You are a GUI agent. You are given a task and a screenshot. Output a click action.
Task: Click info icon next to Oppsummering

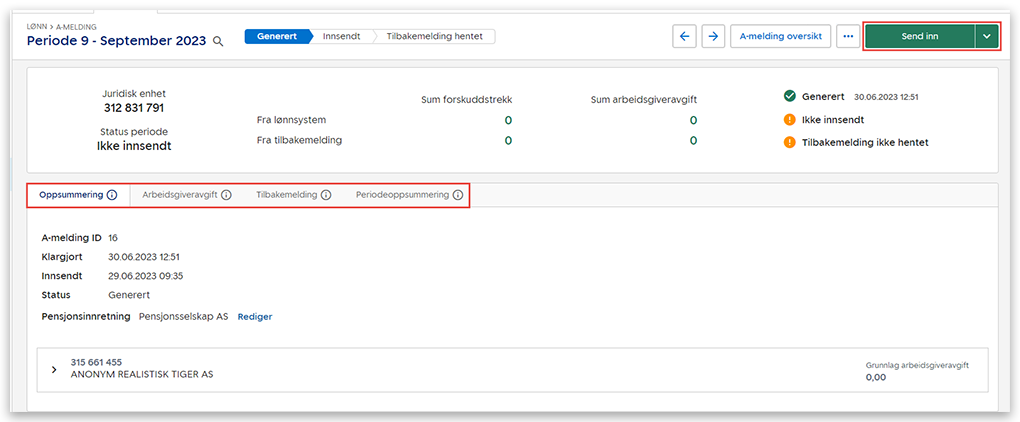click(x=112, y=195)
